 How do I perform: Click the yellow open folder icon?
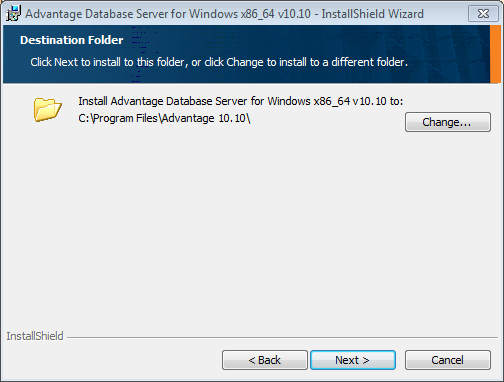point(48,109)
